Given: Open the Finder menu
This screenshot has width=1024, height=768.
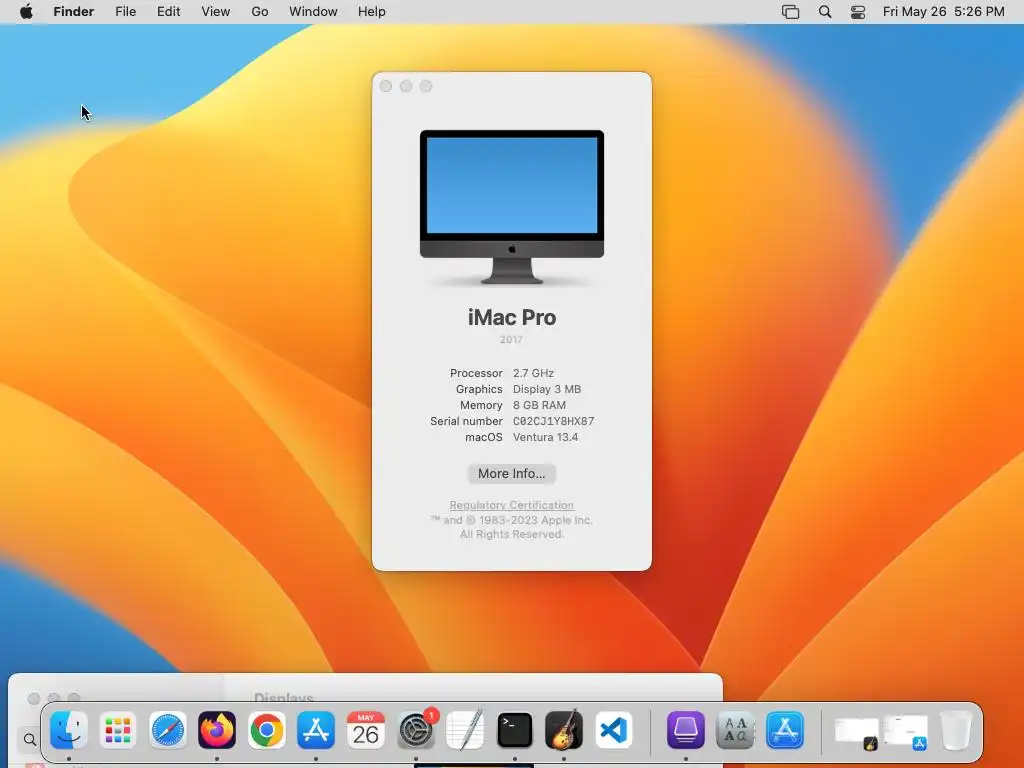Looking at the screenshot, I should (x=73, y=12).
